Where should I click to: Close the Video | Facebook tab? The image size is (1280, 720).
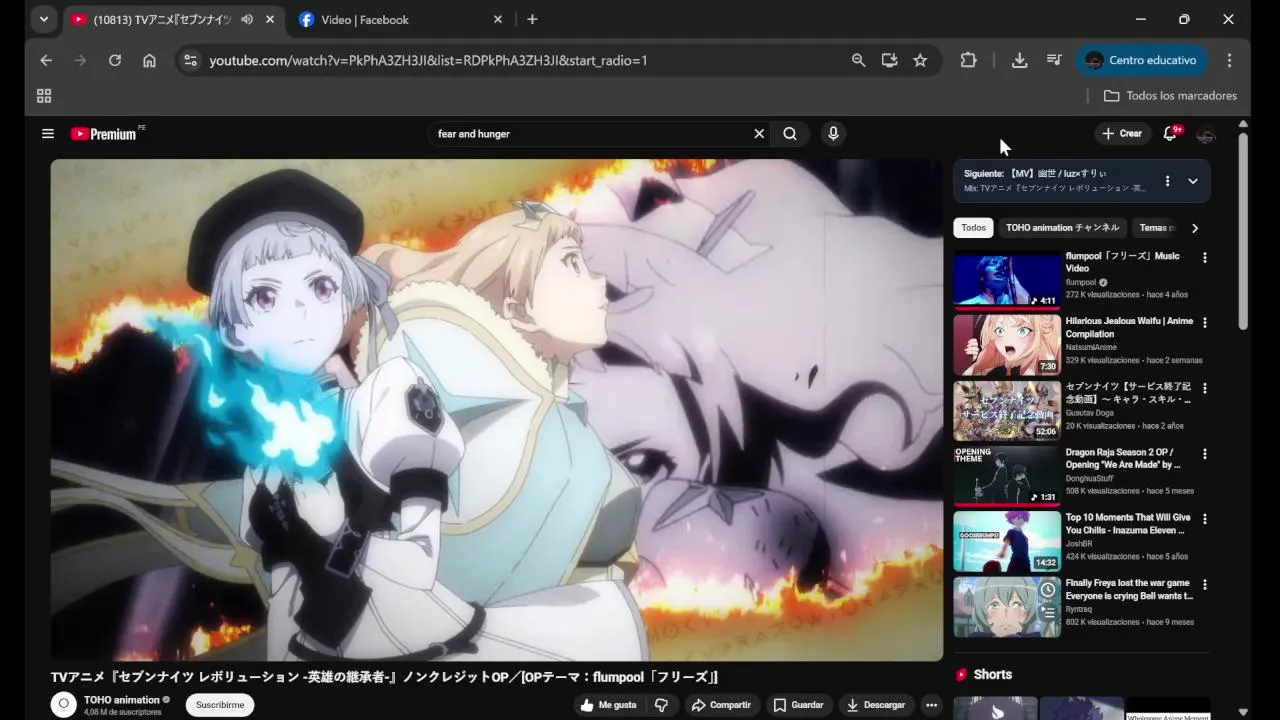click(x=498, y=19)
